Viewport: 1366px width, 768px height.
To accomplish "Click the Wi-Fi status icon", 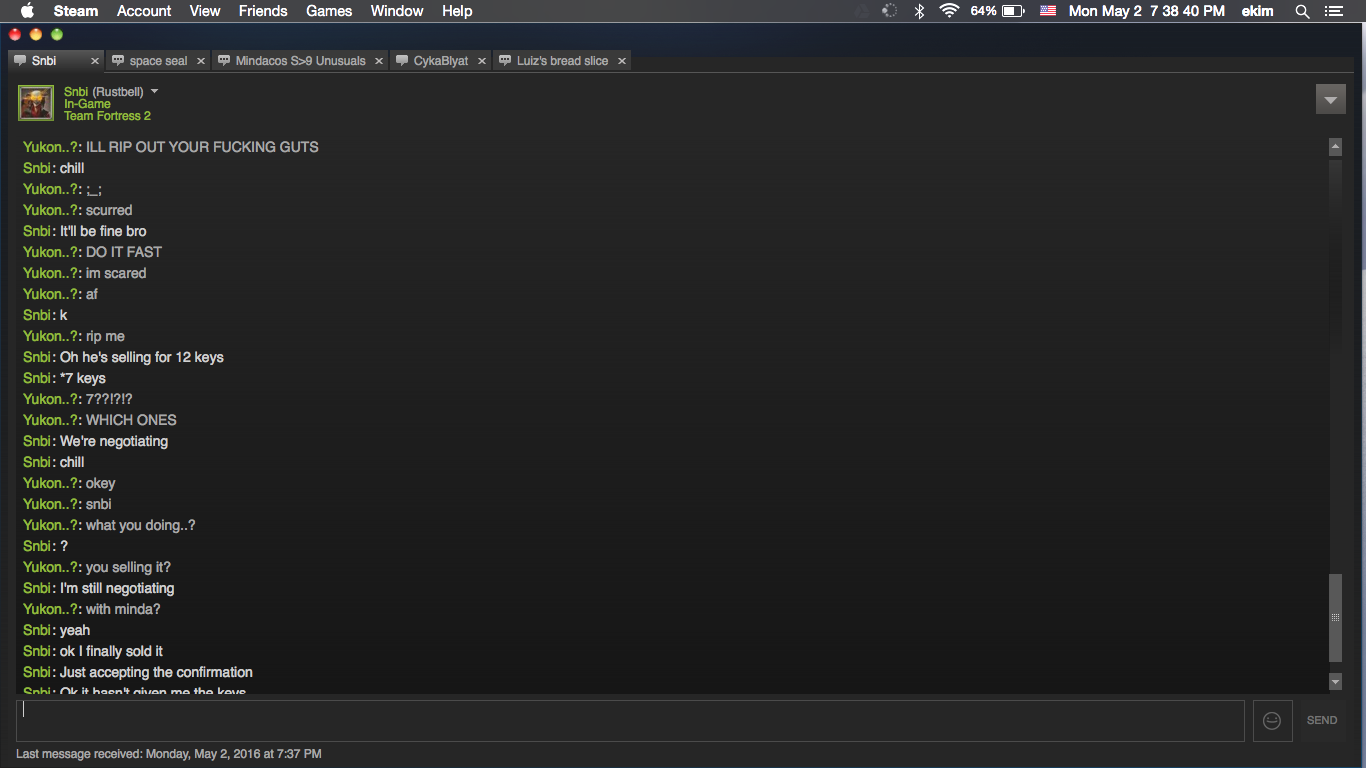I will (x=949, y=11).
